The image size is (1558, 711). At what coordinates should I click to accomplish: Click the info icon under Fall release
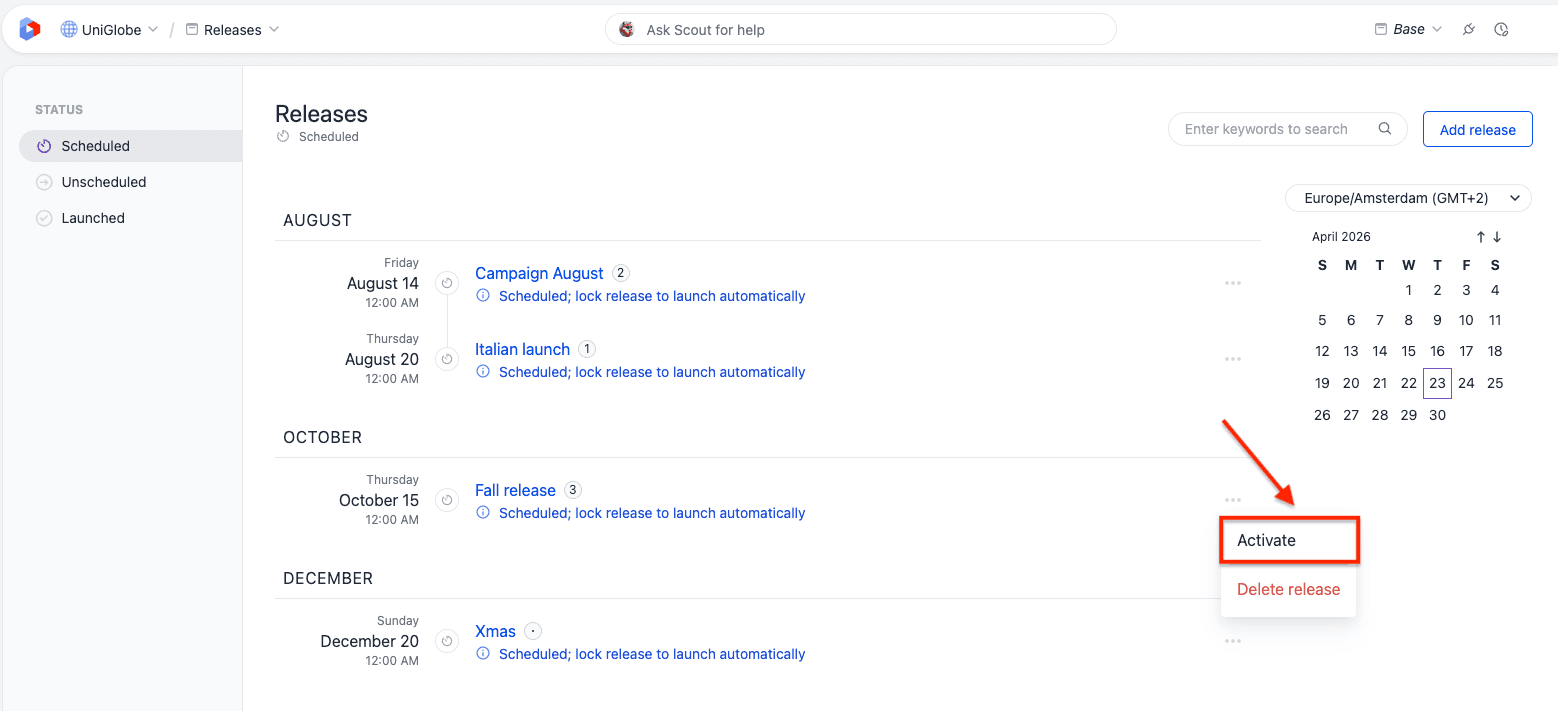pos(483,513)
